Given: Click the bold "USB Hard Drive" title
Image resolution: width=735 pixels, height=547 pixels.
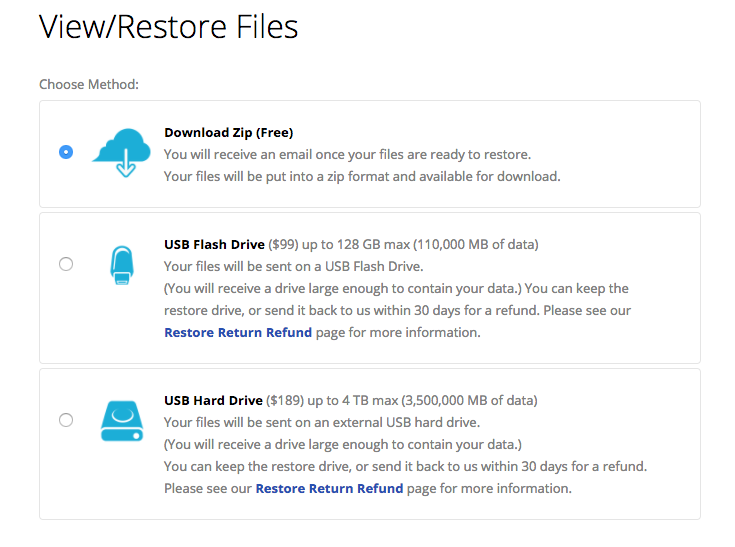Looking at the screenshot, I should point(213,401).
